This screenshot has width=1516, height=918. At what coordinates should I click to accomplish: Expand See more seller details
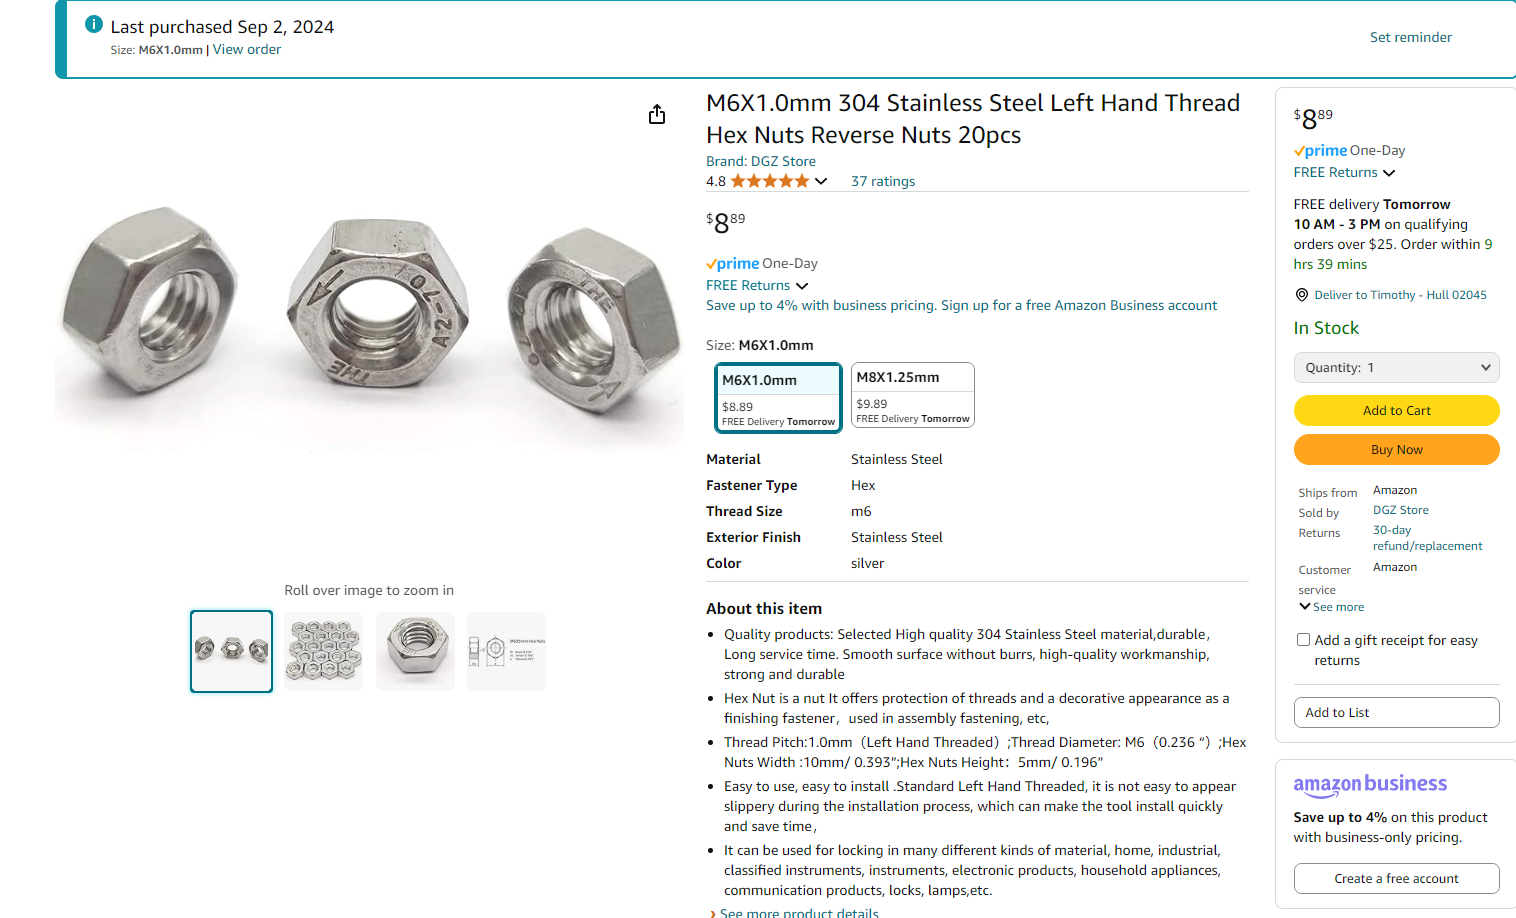tap(1331, 607)
